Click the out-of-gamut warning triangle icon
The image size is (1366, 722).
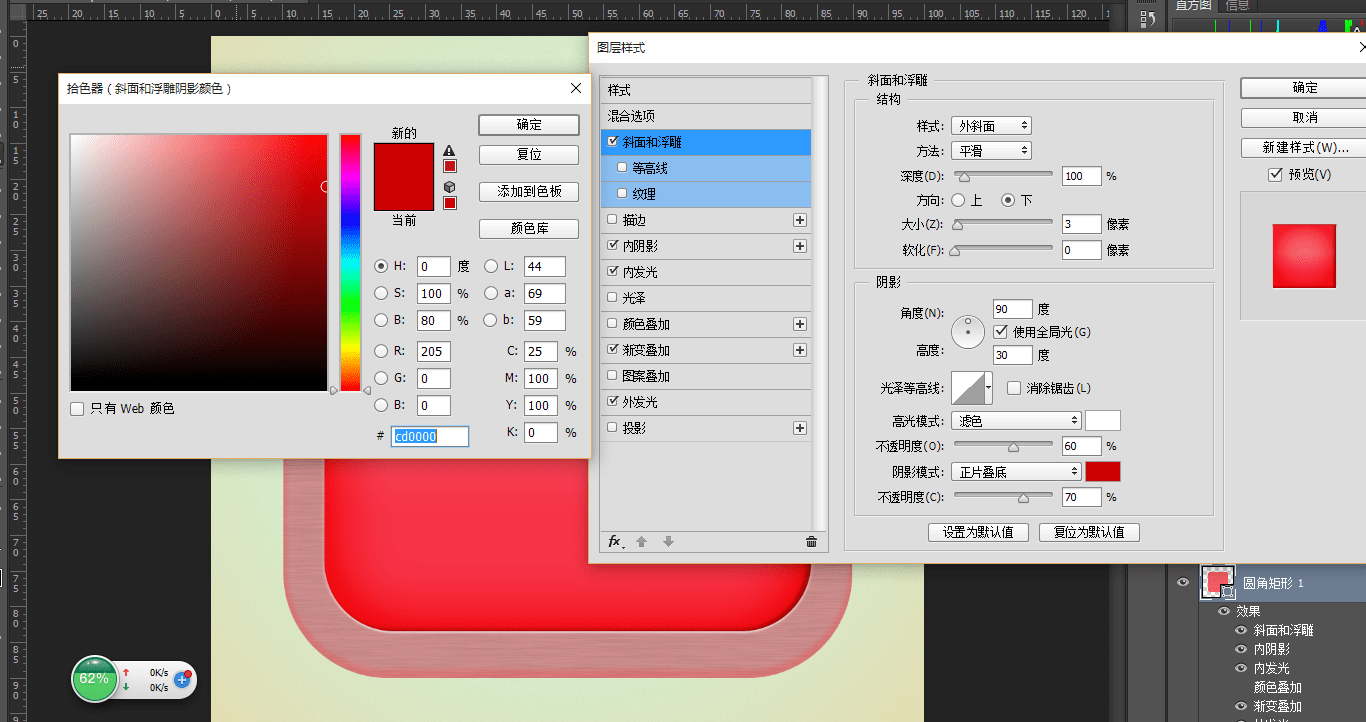coord(449,151)
